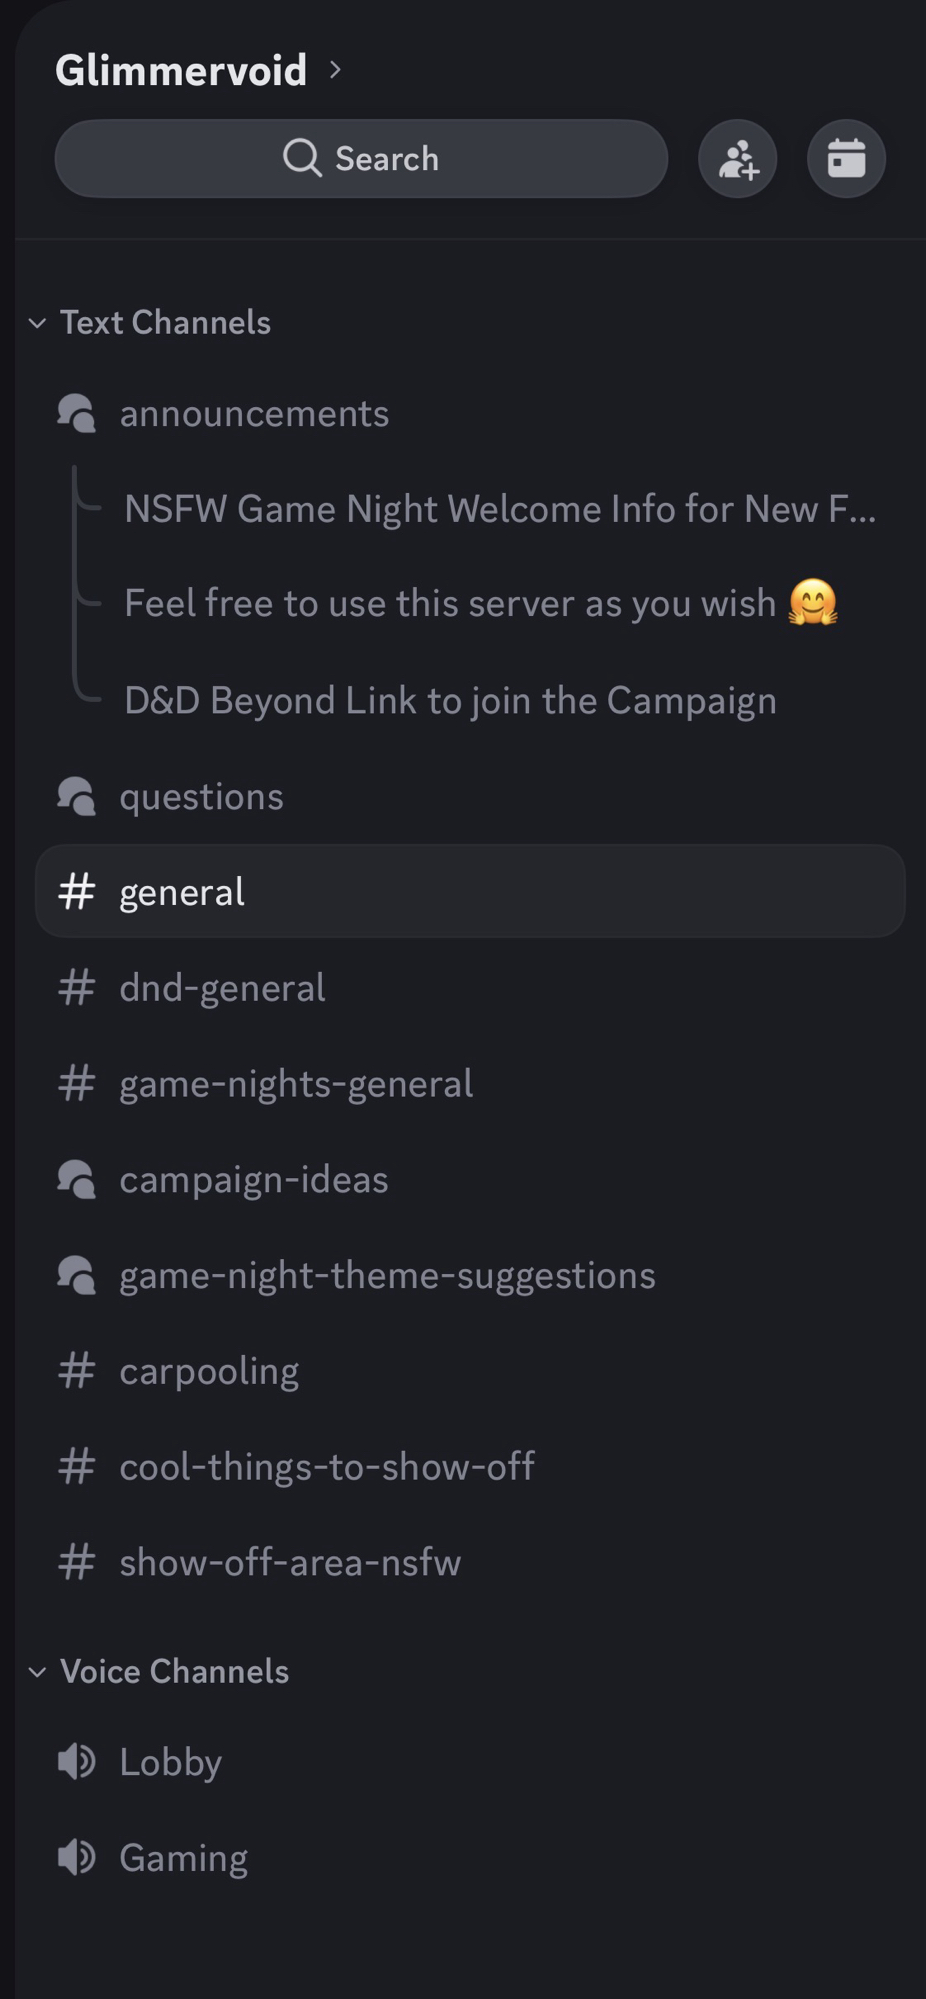Open the game-night-theme-suggestions forum channel
This screenshot has height=1999, width=926.
(x=387, y=1276)
